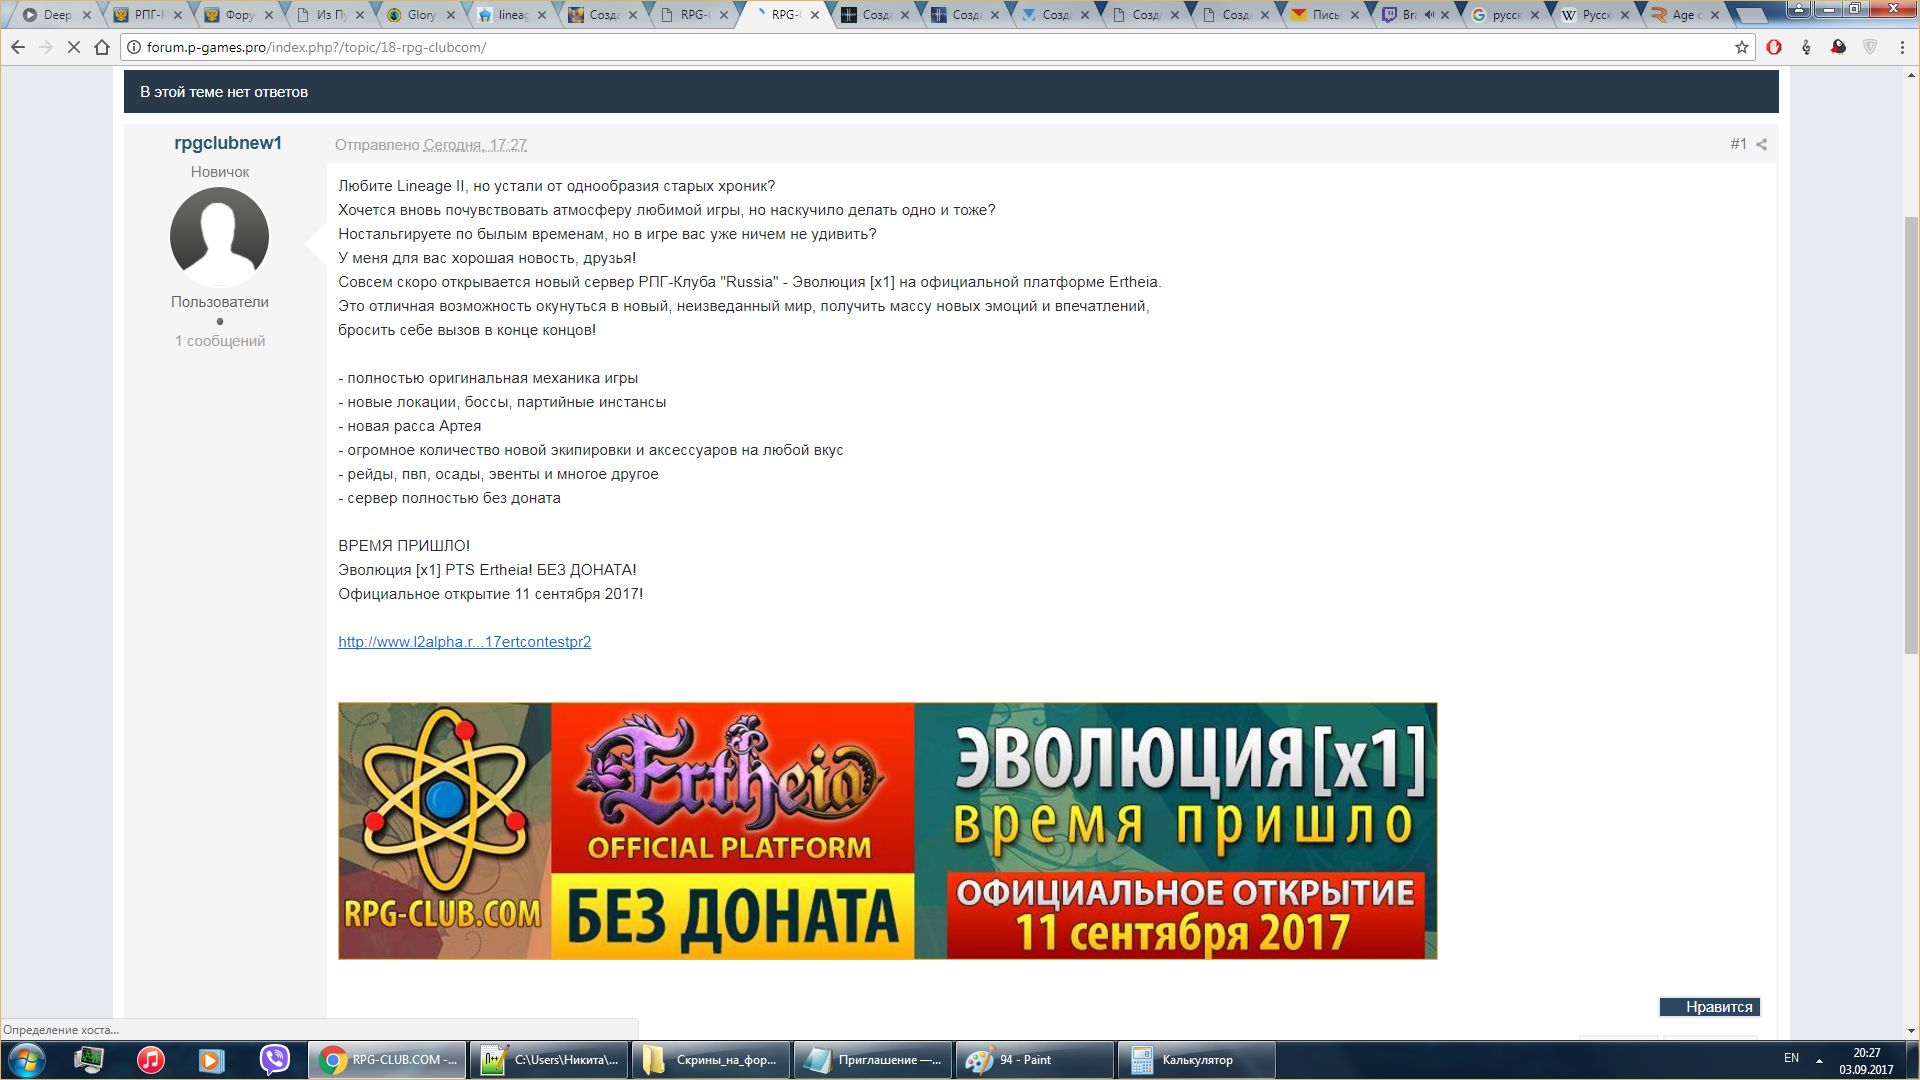Open the grey shield extension icon
Image resolution: width=1920 pixels, height=1080 pixels.
[x=1870, y=47]
